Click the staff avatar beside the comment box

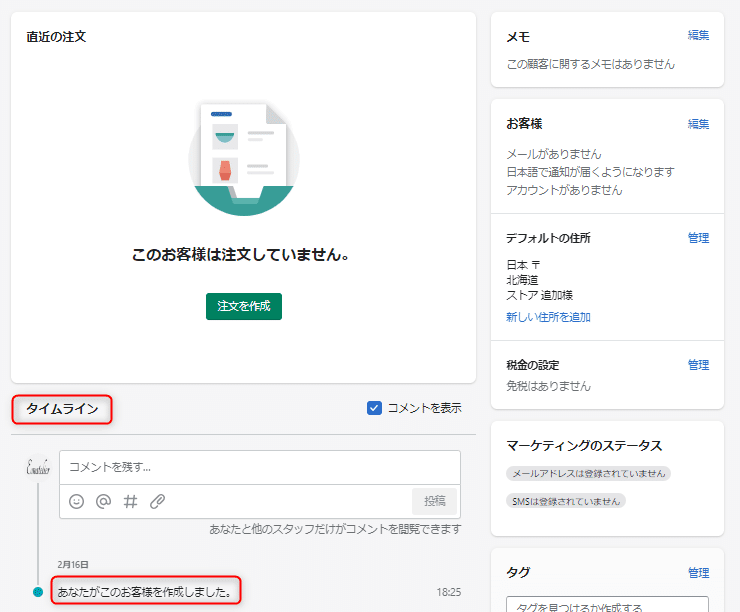click(38, 467)
